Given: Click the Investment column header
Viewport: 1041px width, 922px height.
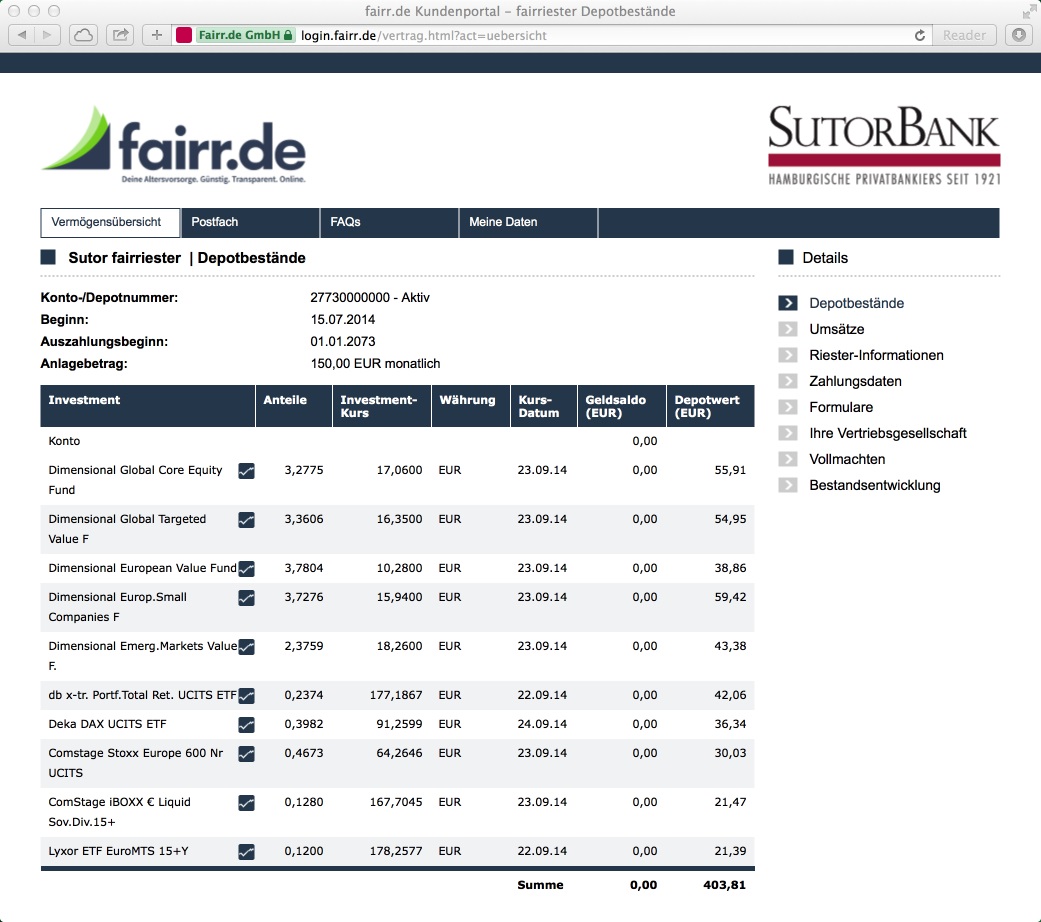Looking at the screenshot, I should (147, 406).
